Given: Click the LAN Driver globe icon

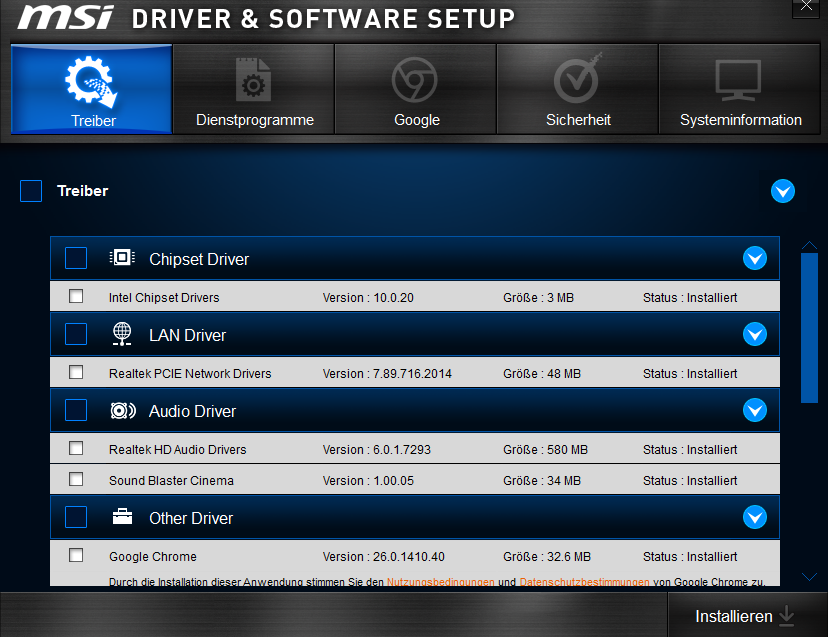Looking at the screenshot, I should [122, 334].
